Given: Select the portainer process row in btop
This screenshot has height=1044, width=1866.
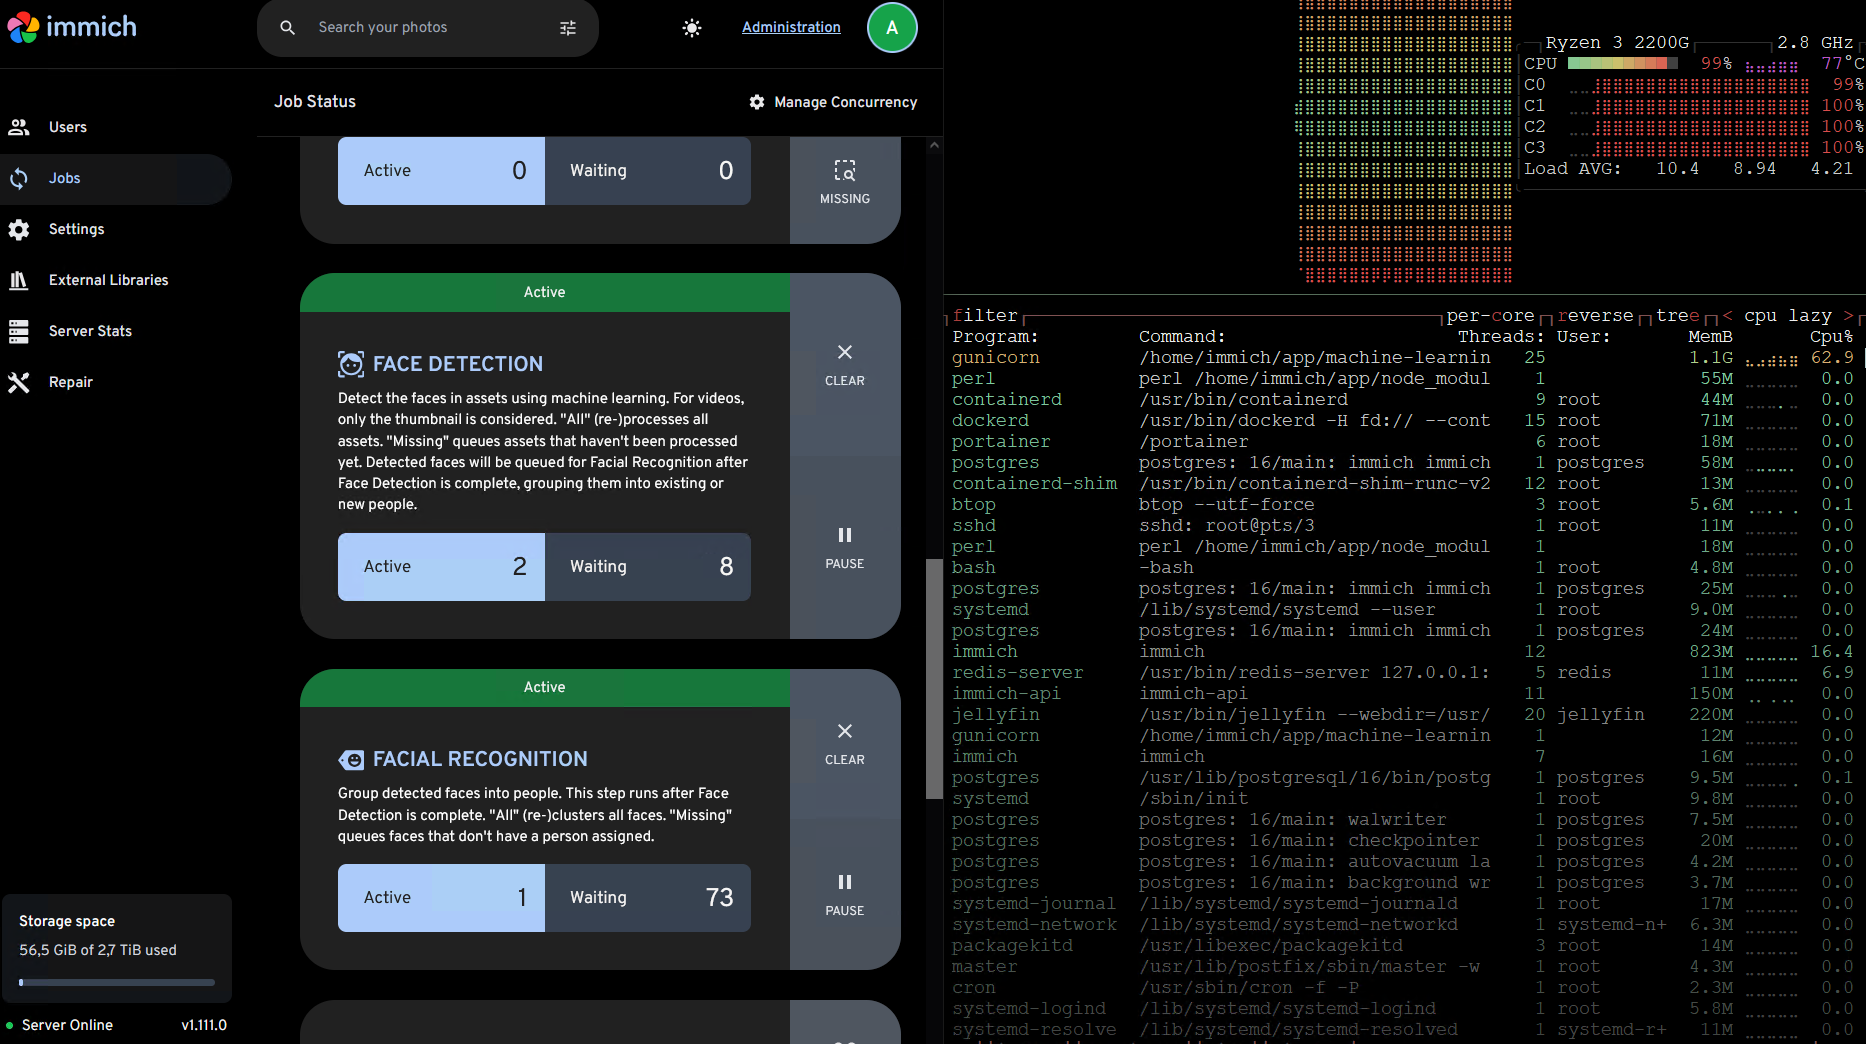Looking at the screenshot, I should (x=1403, y=441).
